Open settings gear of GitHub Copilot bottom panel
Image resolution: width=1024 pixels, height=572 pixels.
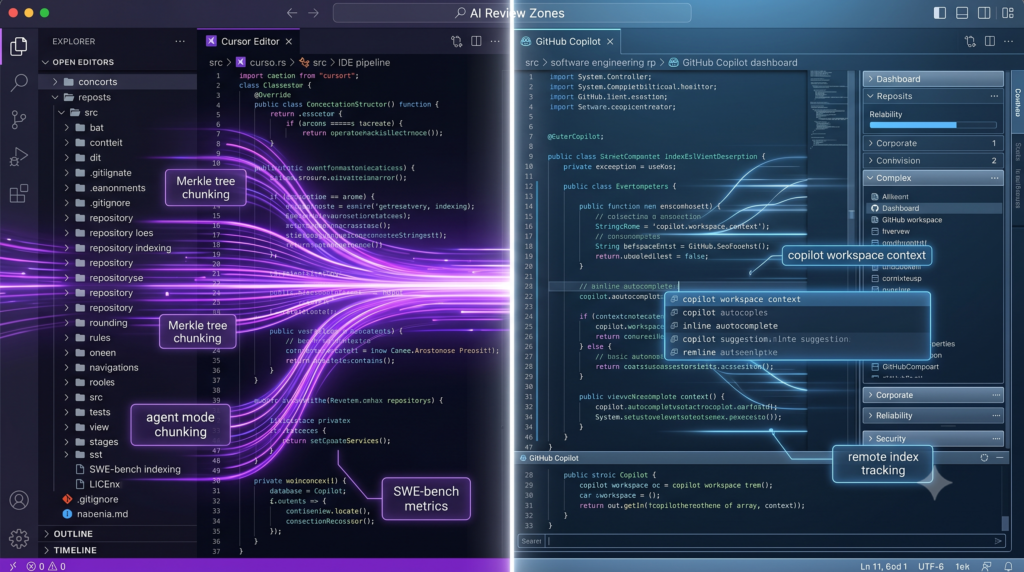tap(984, 458)
